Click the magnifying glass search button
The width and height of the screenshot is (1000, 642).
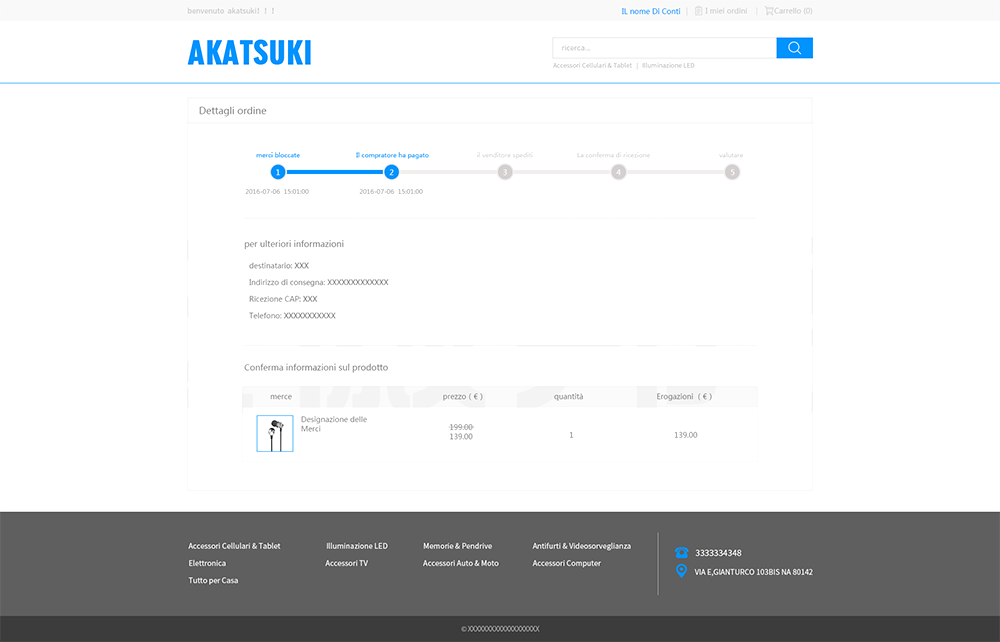pyautogui.click(x=794, y=48)
